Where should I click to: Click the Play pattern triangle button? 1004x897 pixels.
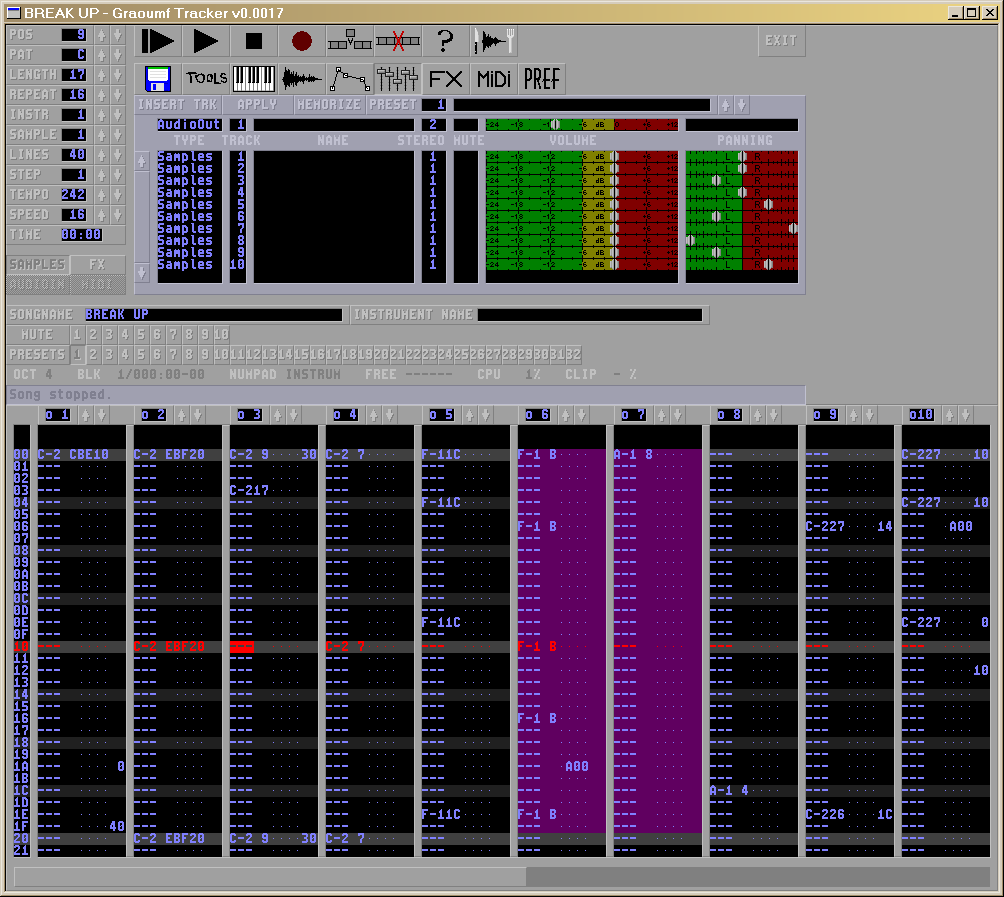pyautogui.click(x=206, y=42)
